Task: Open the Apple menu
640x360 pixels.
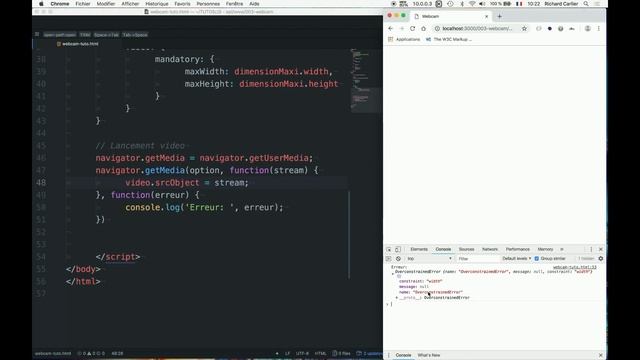Action: click(41, 4)
